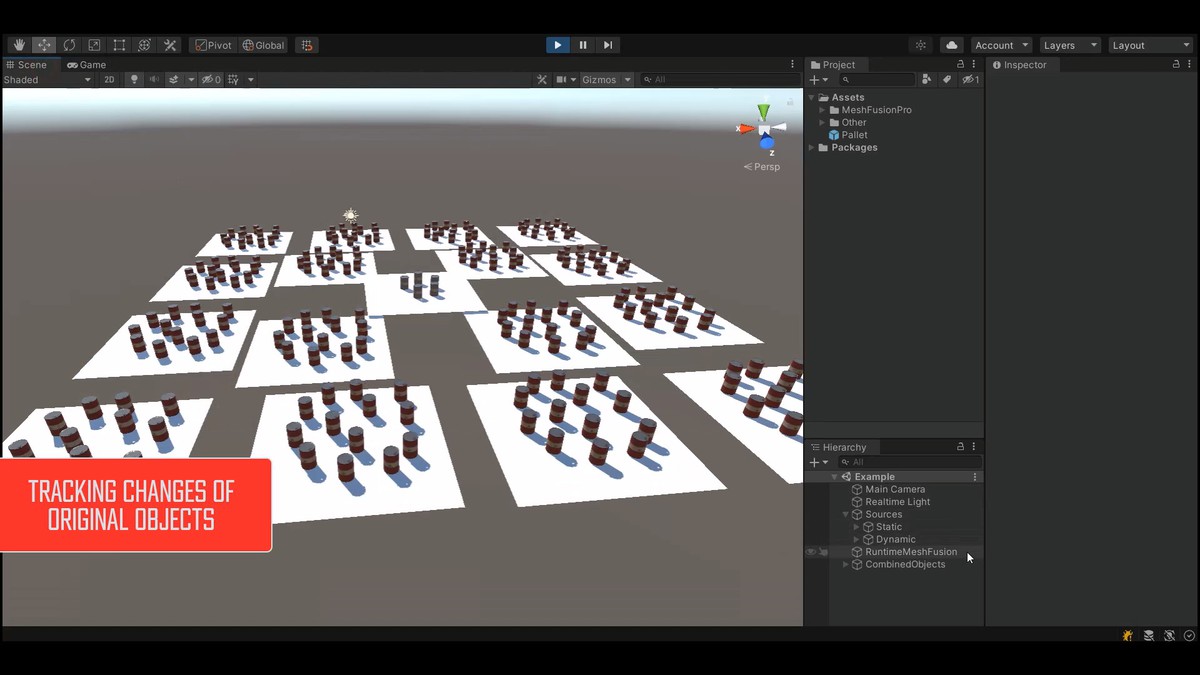This screenshot has height=675, width=1200.
Task: Open Shaded draw mode dropdown
Action: coord(47,79)
